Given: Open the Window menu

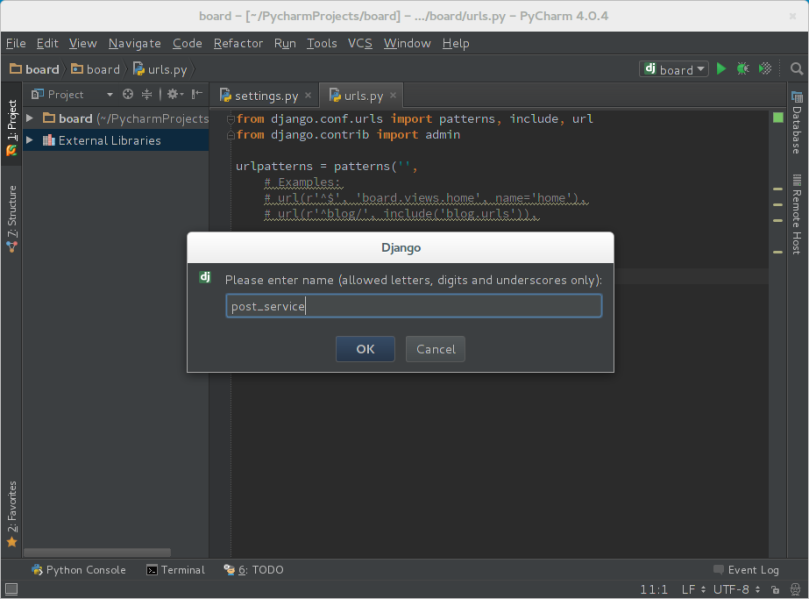Looking at the screenshot, I should 407,43.
